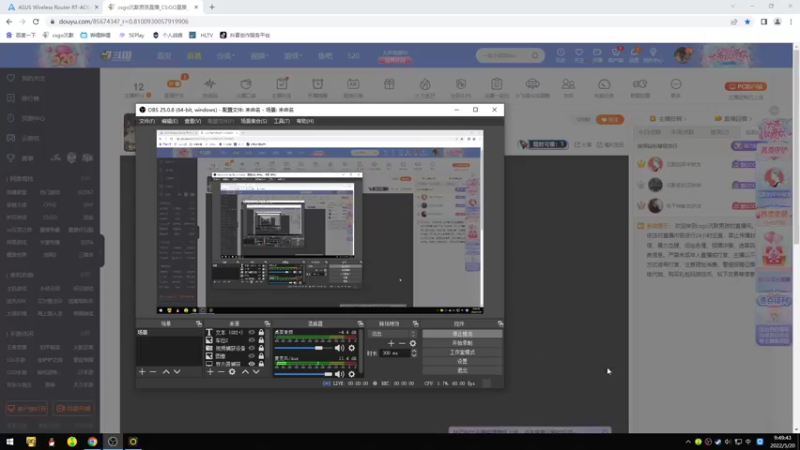This screenshot has width=800, height=450.
Task: Open the OBS View (V) menu
Action: pos(193,121)
